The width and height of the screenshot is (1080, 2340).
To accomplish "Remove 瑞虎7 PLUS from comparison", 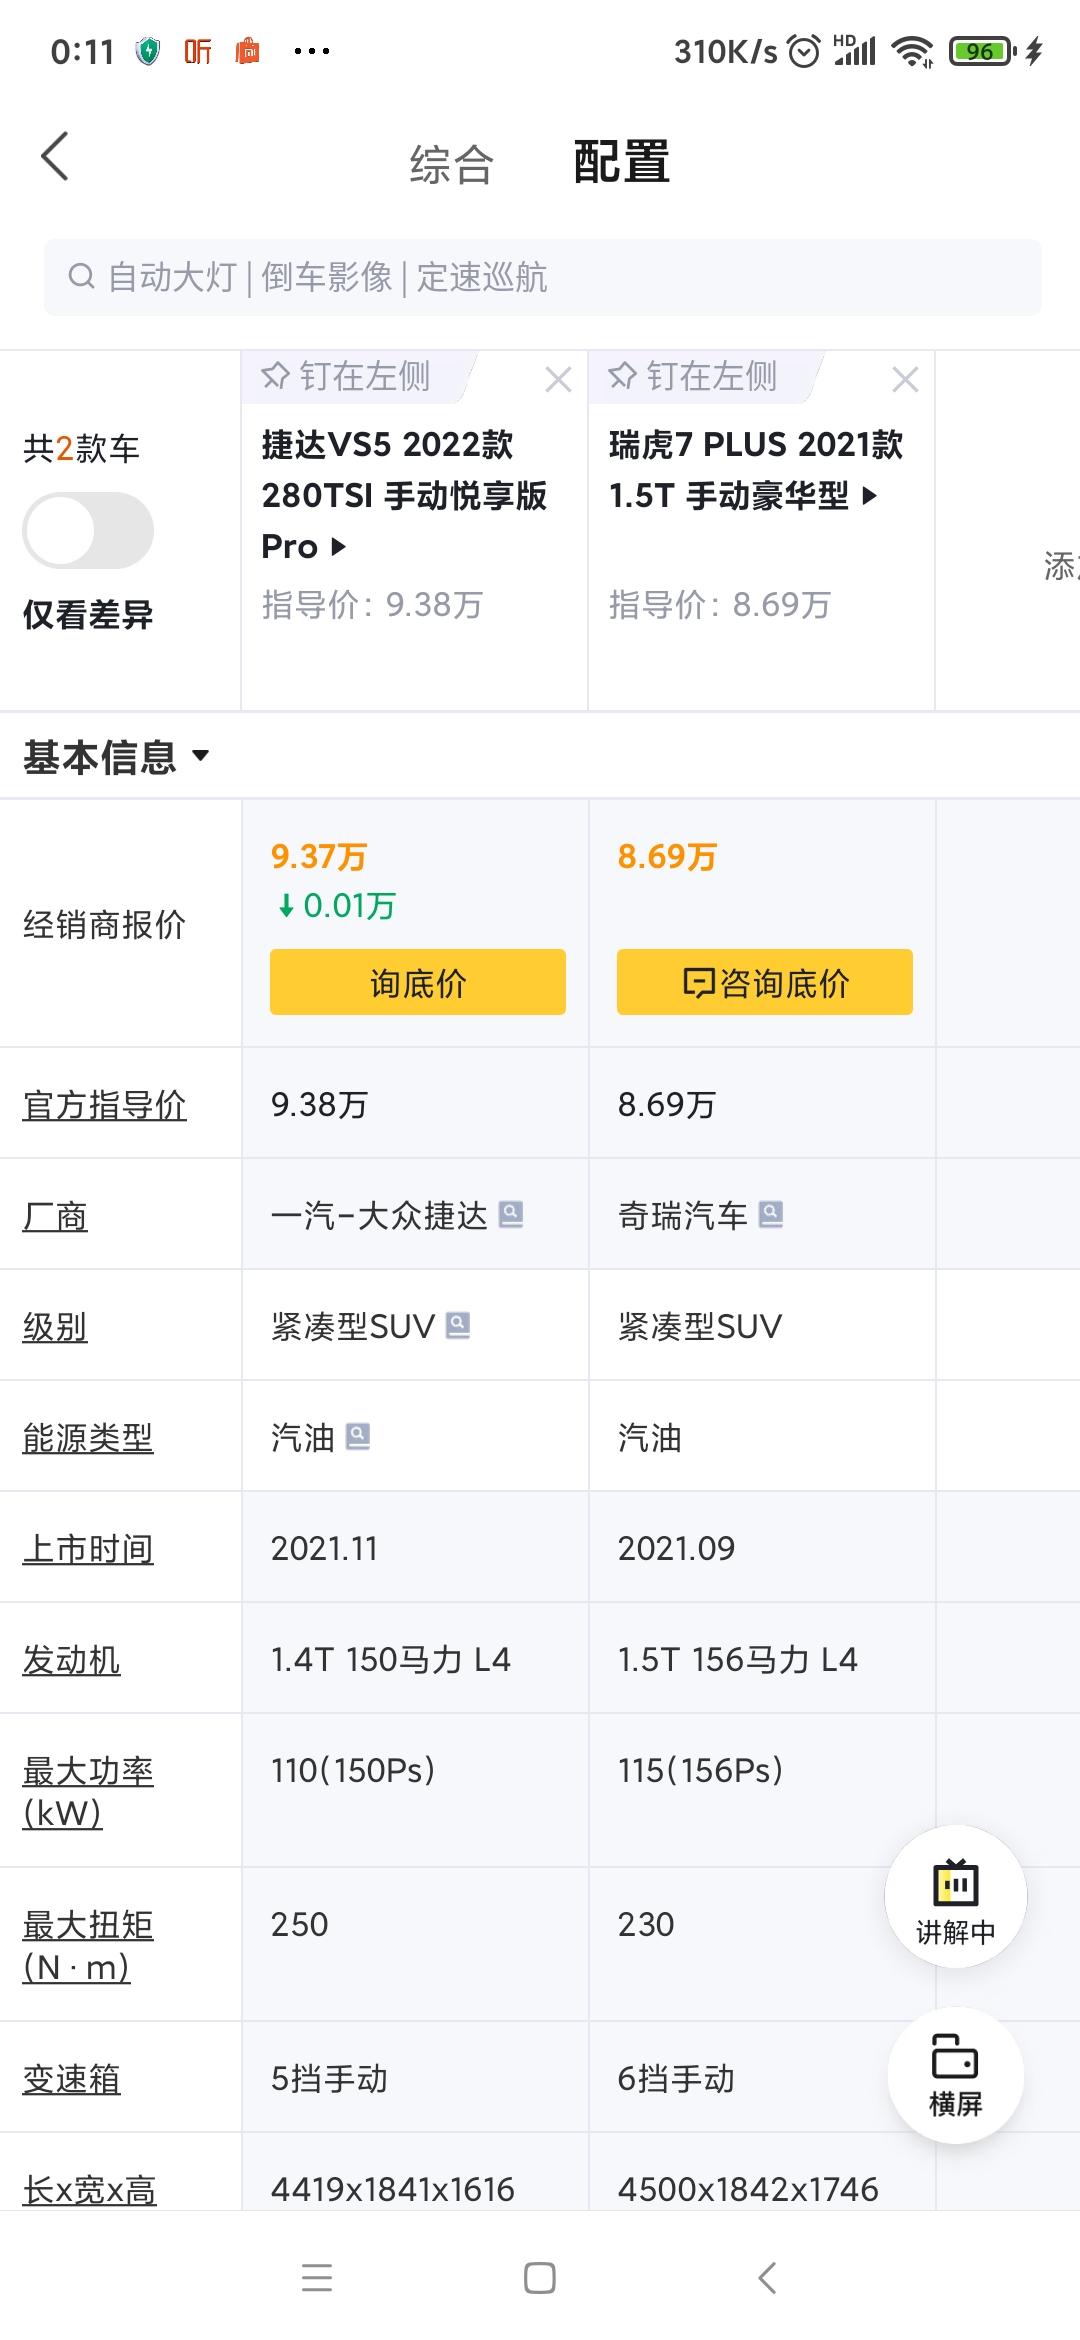I will [x=905, y=379].
